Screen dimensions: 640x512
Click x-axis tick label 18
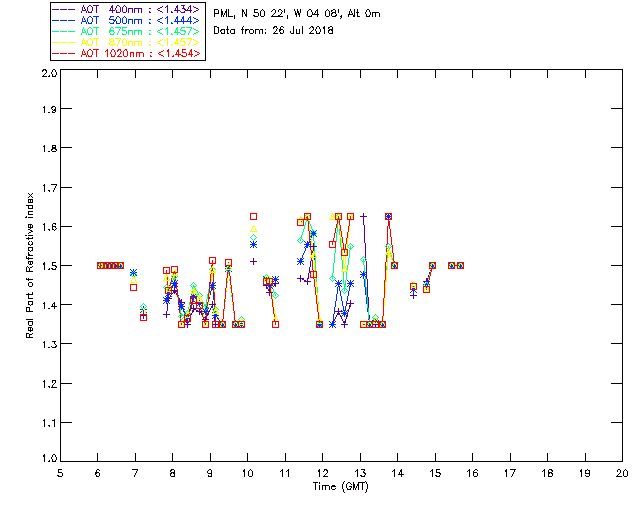coord(547,473)
